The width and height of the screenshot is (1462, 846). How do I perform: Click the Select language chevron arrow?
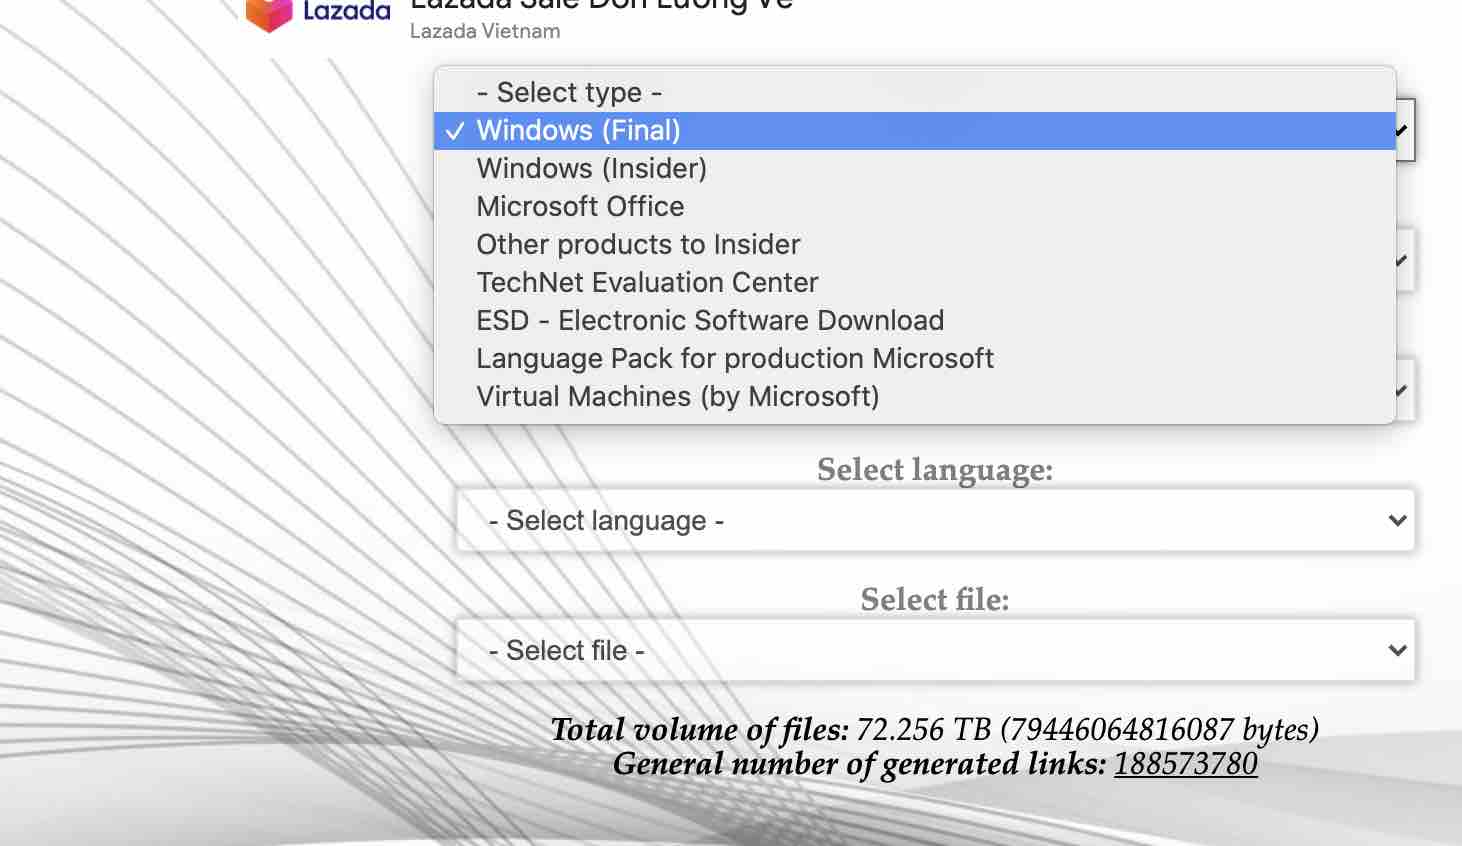1397,520
